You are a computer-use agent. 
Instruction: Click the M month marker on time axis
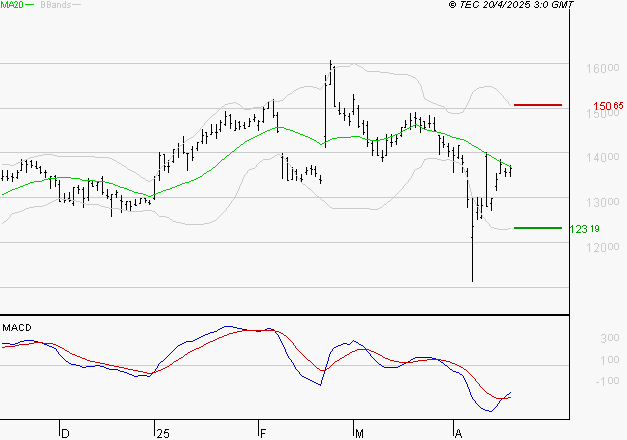point(359,433)
